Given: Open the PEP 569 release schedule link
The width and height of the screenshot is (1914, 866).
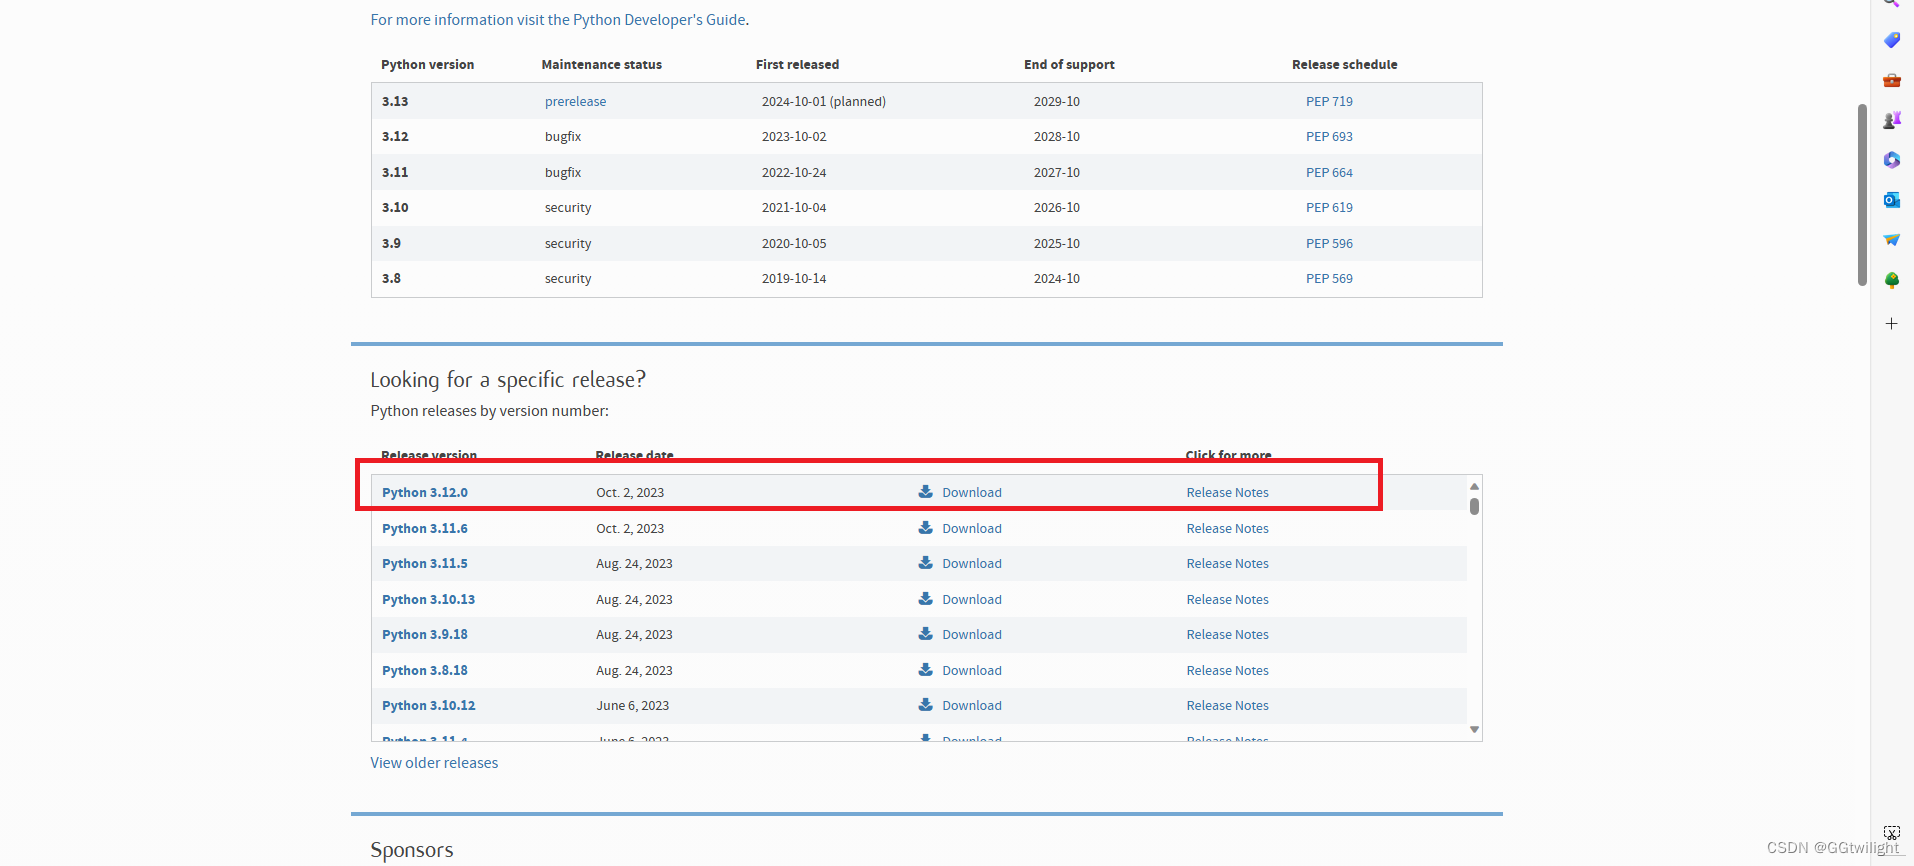Looking at the screenshot, I should click(x=1329, y=279).
